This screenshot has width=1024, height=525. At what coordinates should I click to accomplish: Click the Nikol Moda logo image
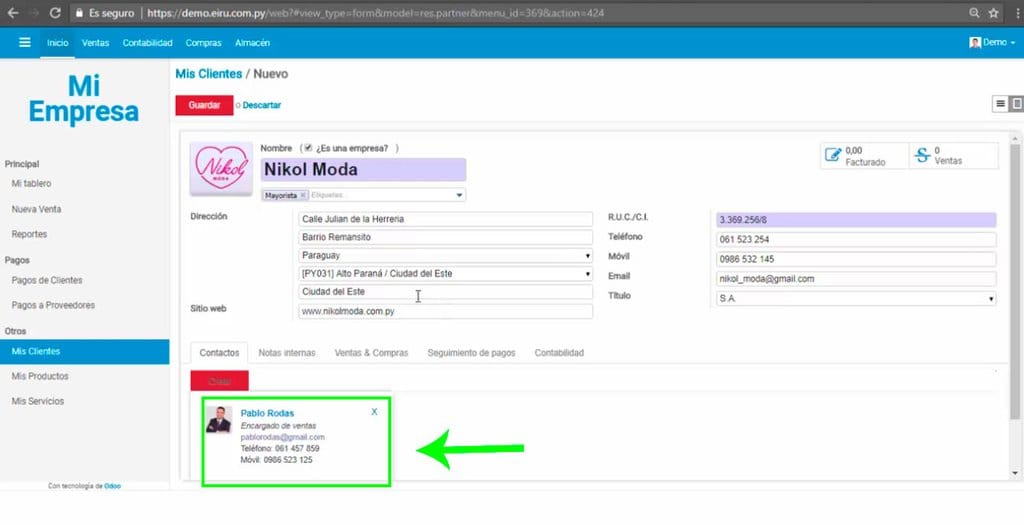(221, 168)
